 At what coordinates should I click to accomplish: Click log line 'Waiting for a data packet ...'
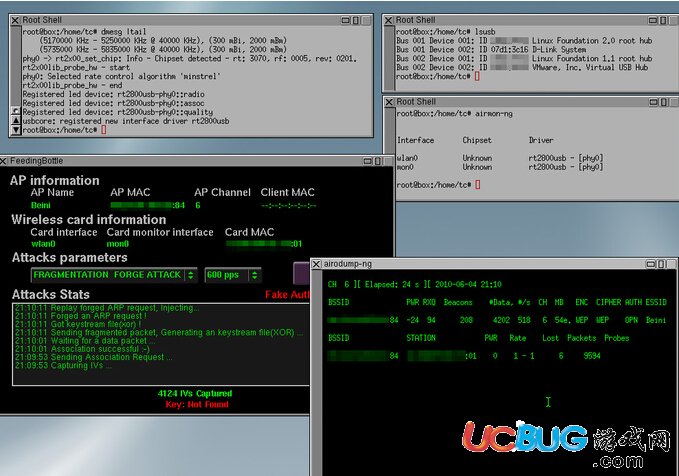point(85,341)
